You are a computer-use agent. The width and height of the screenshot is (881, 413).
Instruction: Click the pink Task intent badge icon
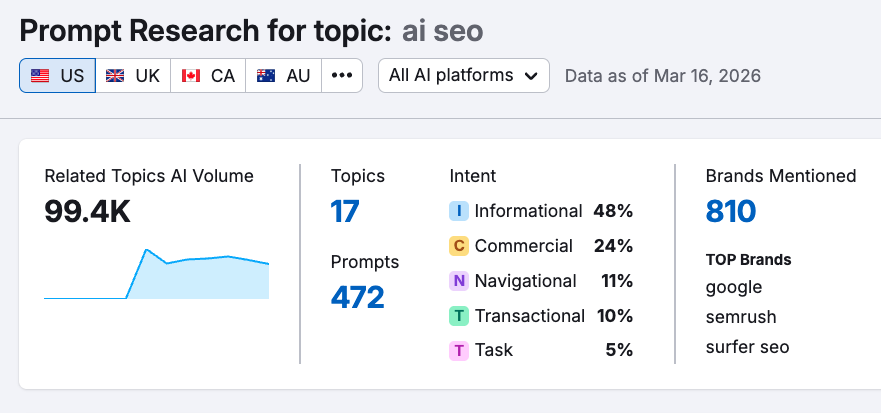(459, 351)
